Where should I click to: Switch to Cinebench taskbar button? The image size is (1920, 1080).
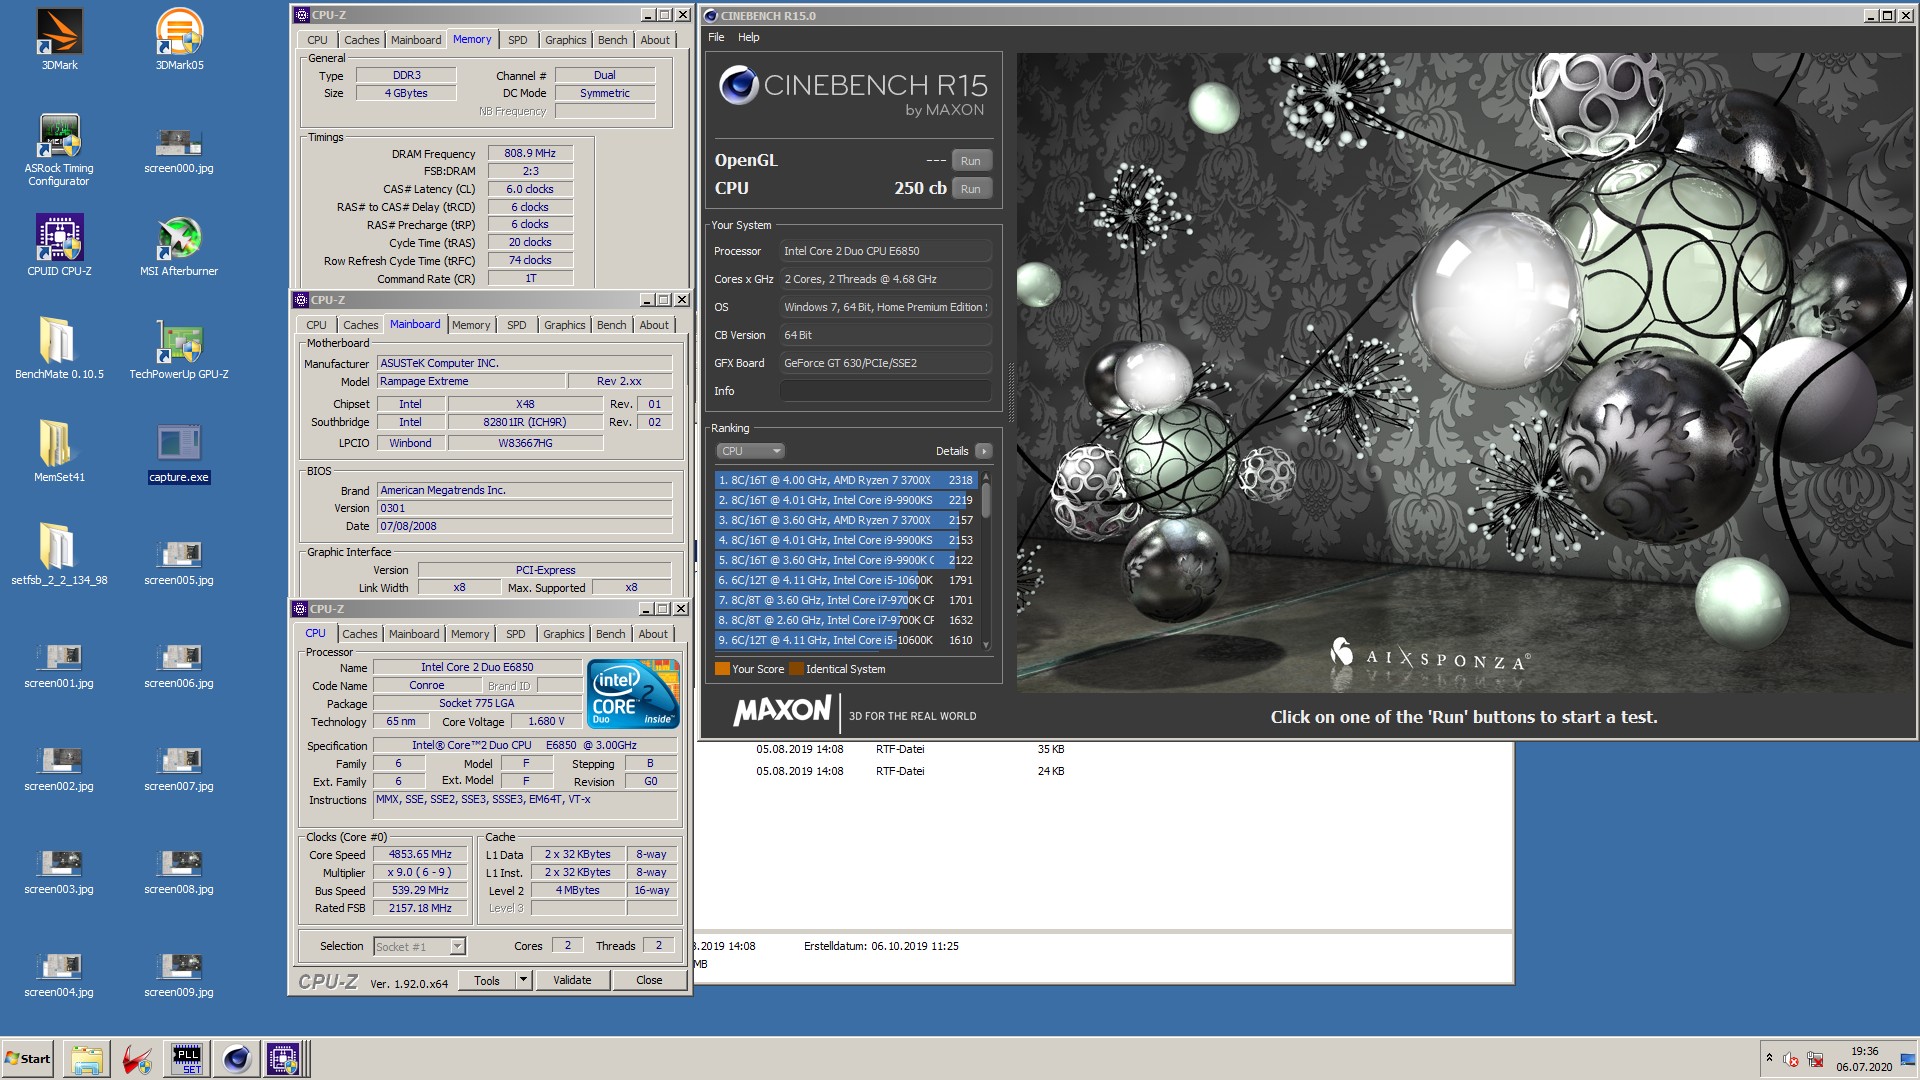[237, 1059]
